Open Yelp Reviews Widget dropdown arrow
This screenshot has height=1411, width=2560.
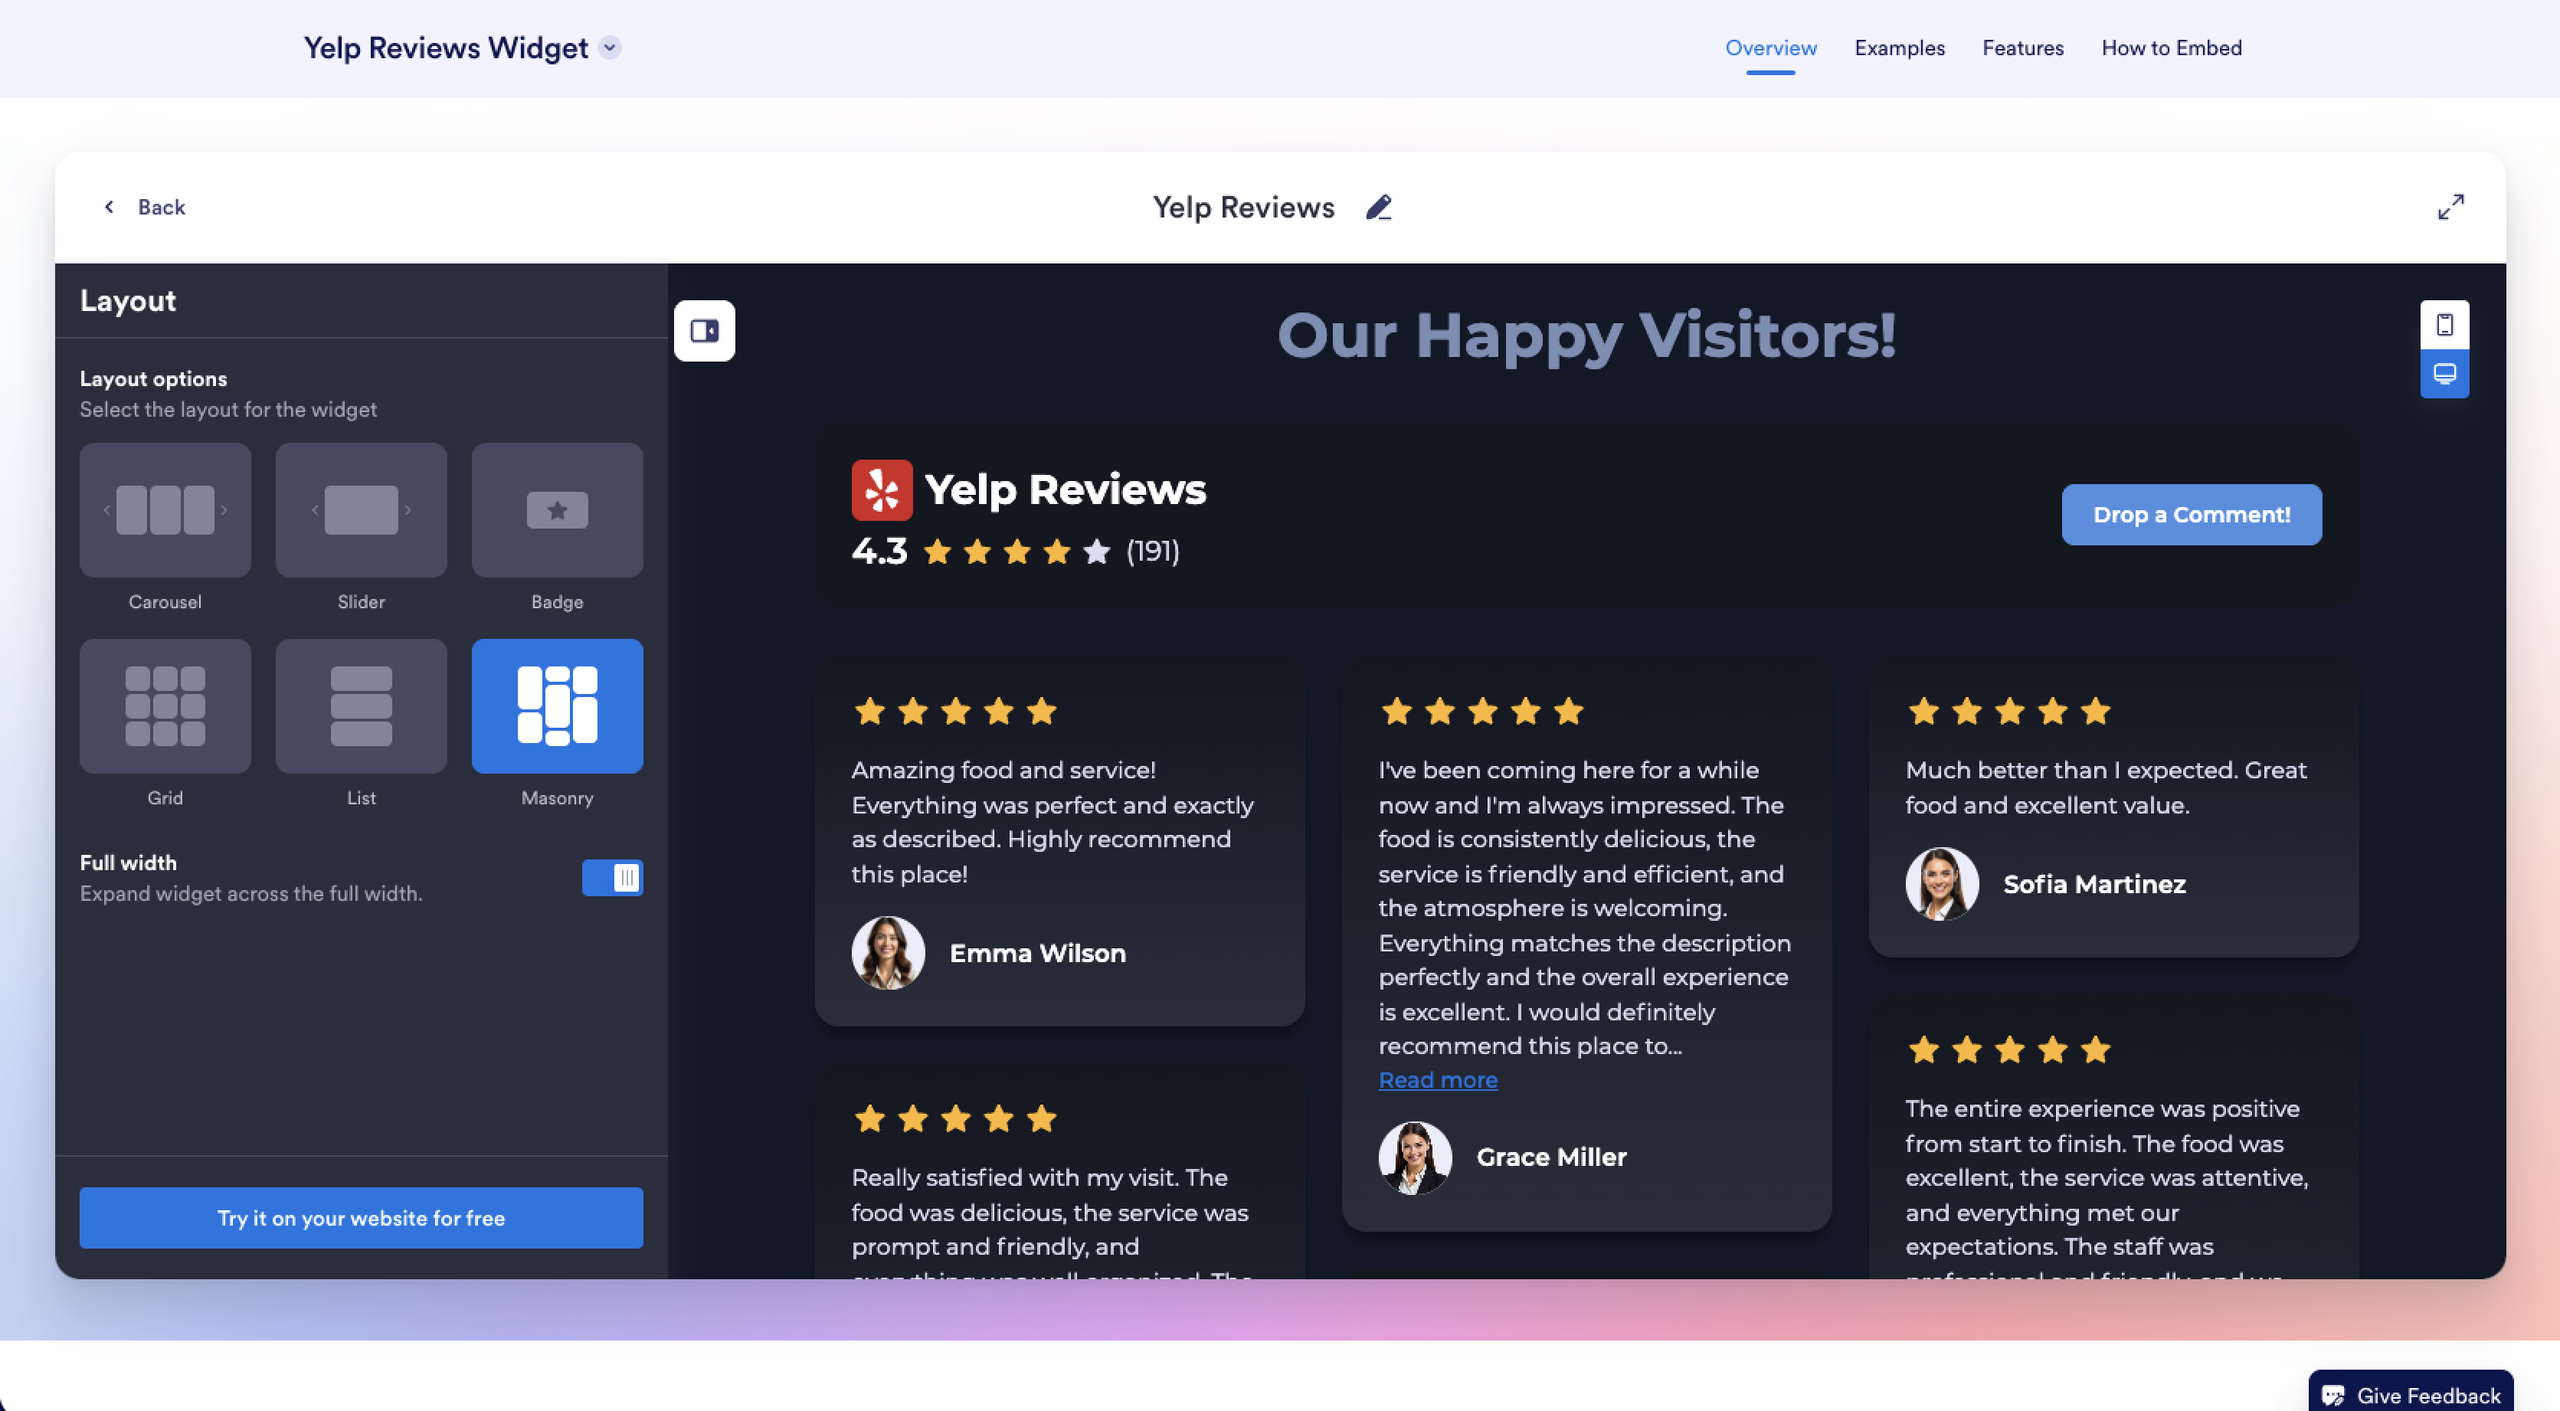(610, 48)
